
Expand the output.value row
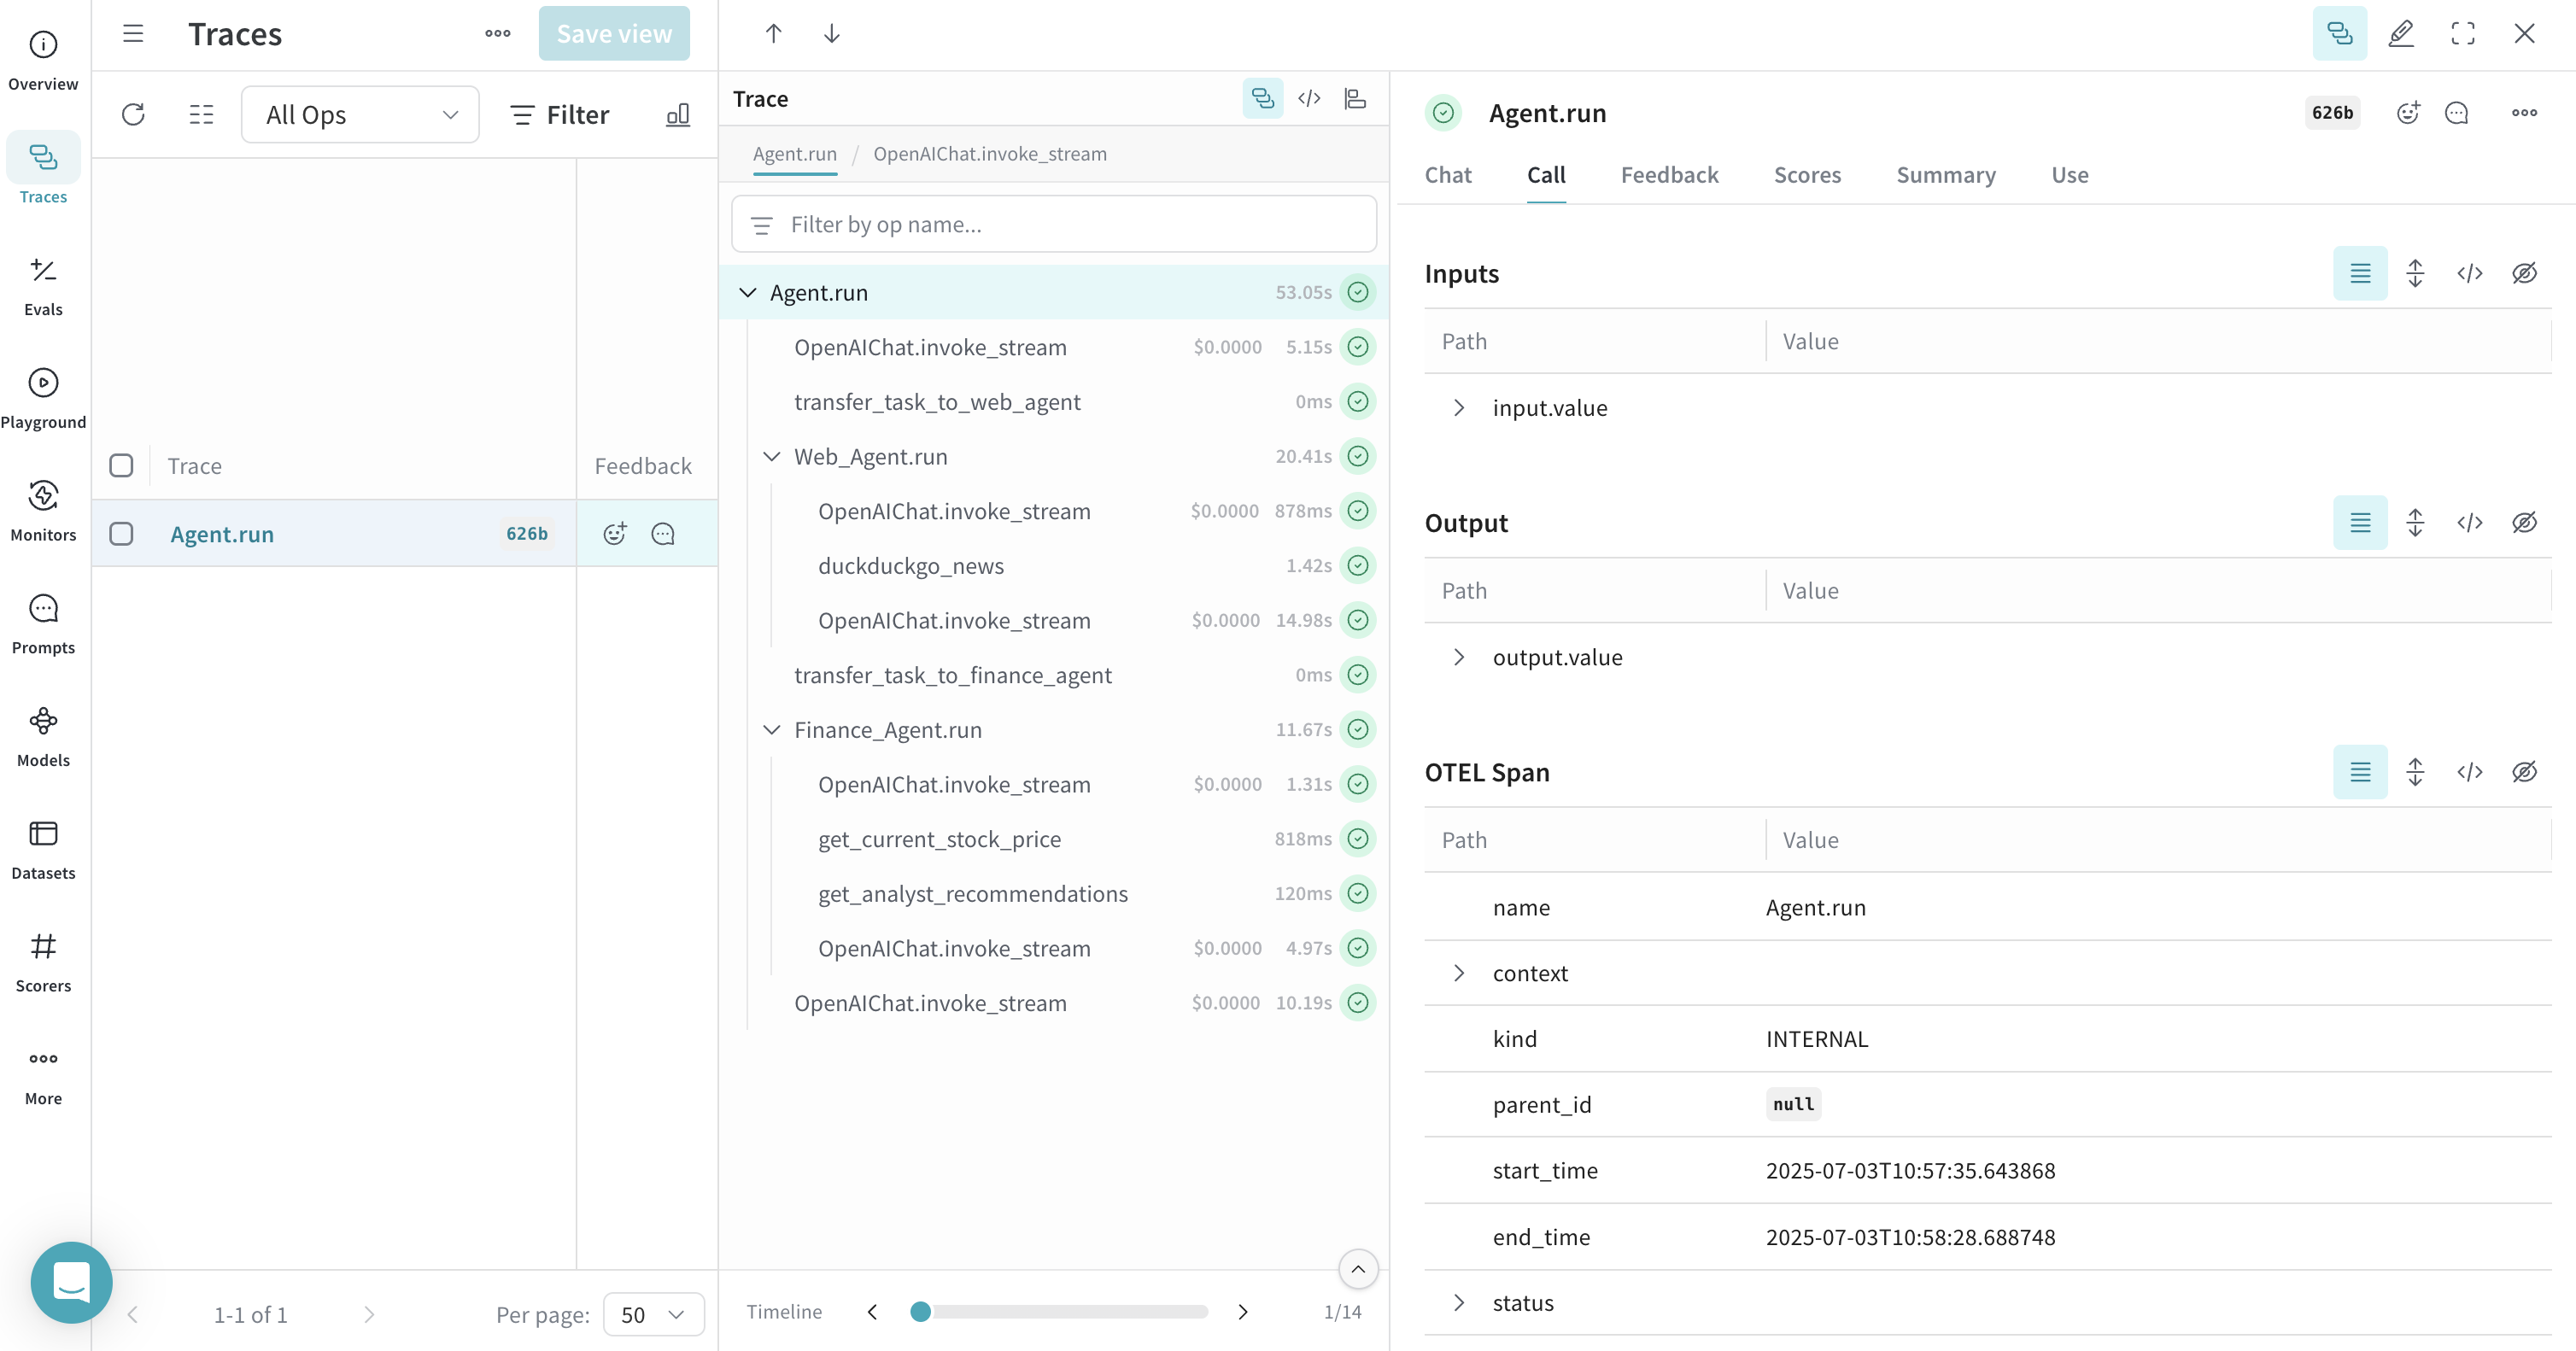pos(1458,657)
